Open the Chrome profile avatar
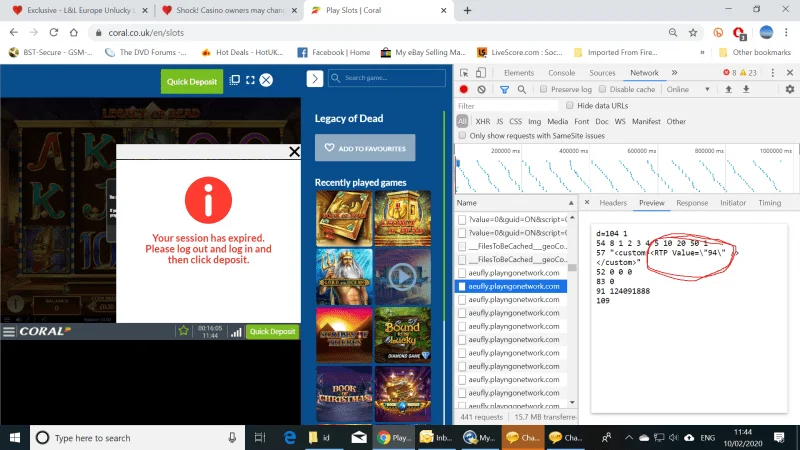This screenshot has height=450, width=800. pyautogui.click(x=766, y=33)
